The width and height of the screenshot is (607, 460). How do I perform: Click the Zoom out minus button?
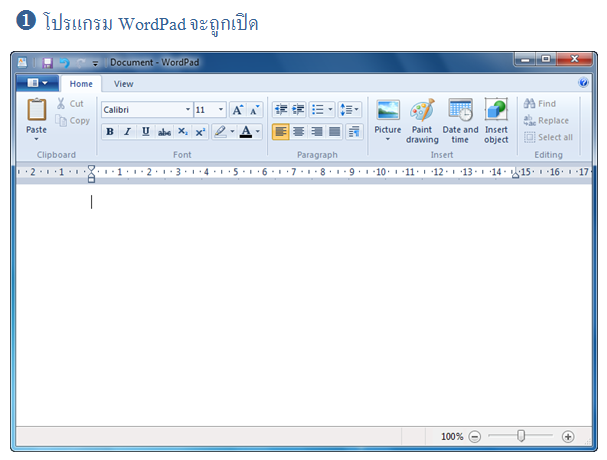[x=474, y=437]
